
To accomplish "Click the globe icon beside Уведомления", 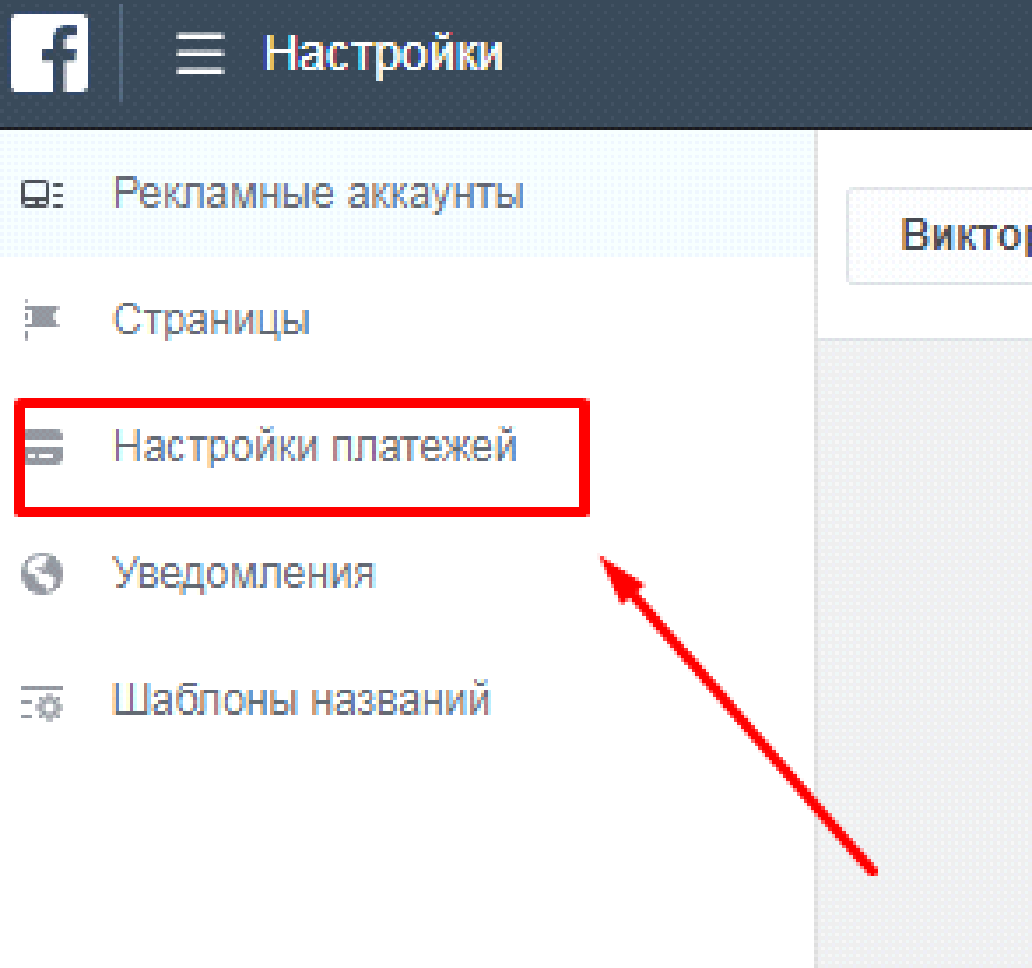I will 42,574.
